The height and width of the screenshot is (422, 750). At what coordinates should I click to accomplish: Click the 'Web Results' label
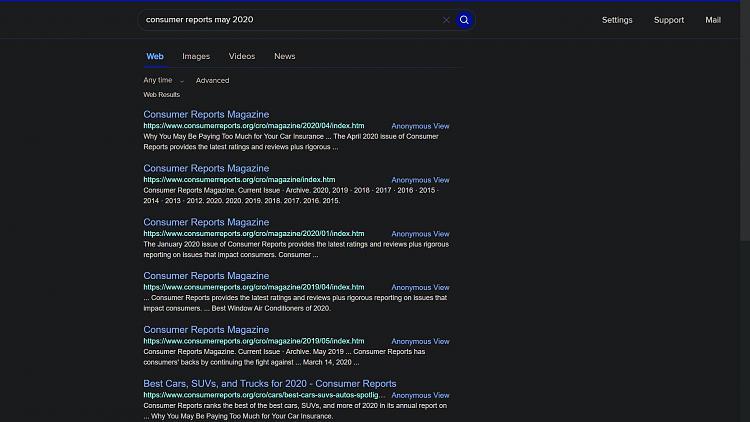pos(162,95)
